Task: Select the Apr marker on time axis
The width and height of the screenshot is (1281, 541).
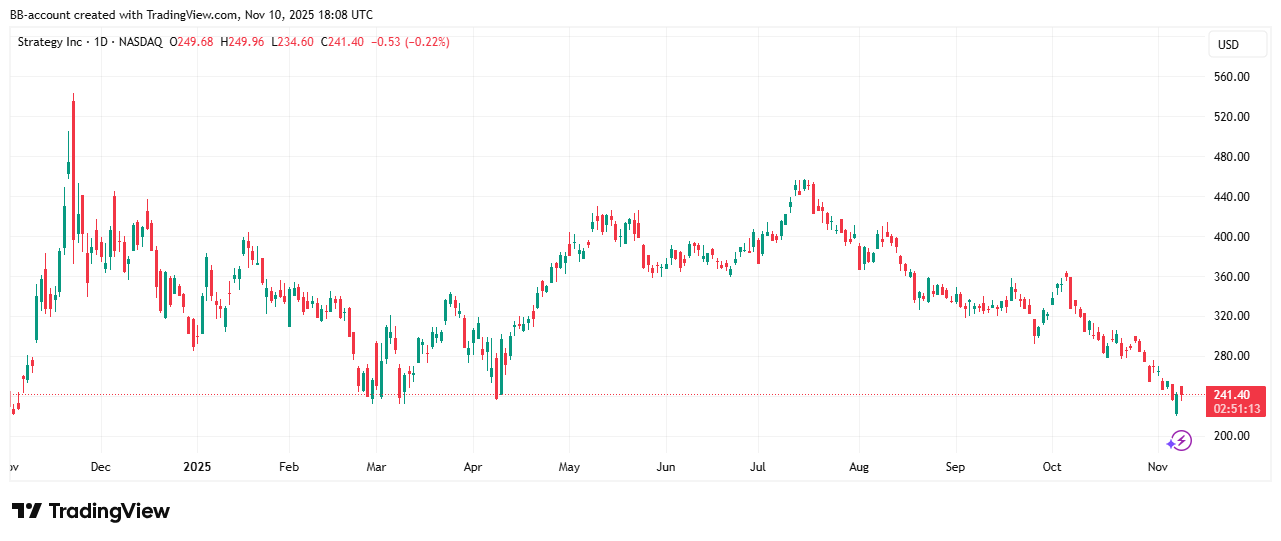Action: coord(473,467)
